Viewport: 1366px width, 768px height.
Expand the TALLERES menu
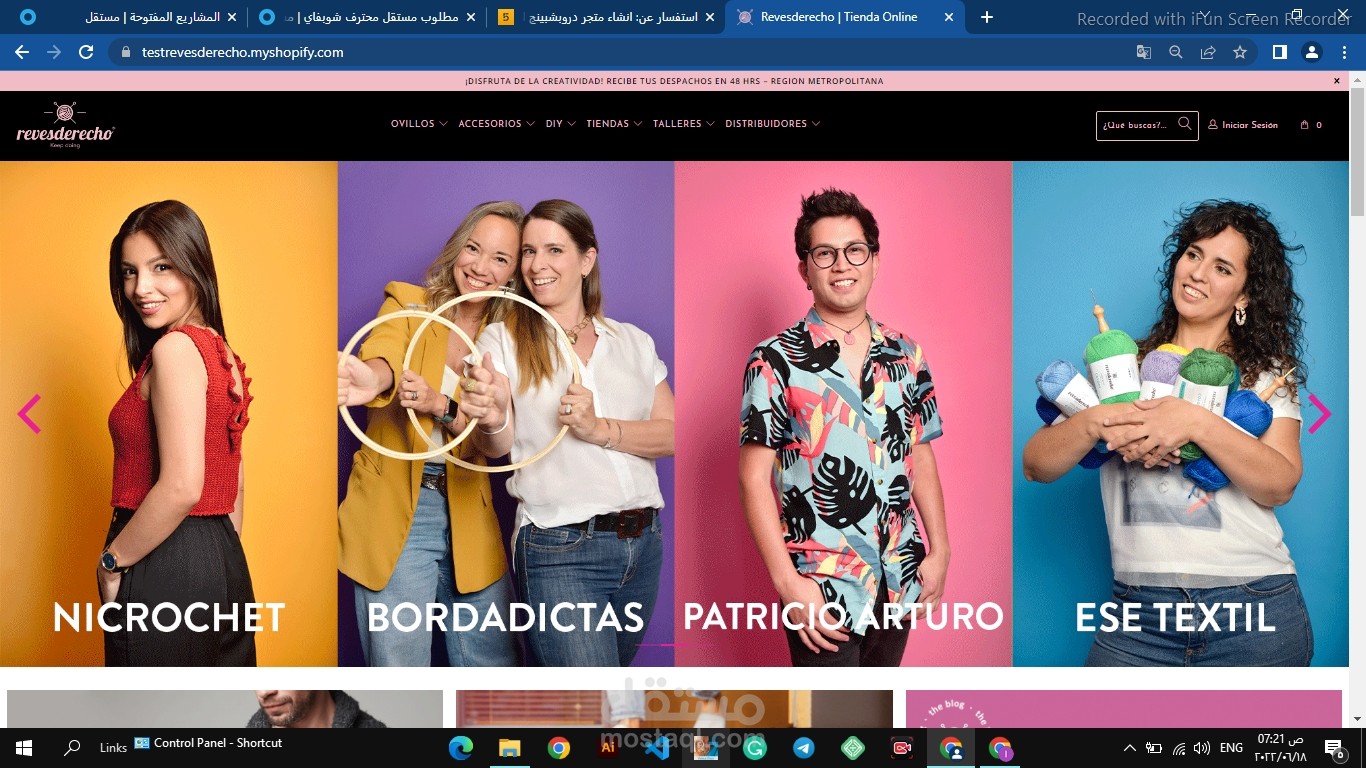coord(684,124)
